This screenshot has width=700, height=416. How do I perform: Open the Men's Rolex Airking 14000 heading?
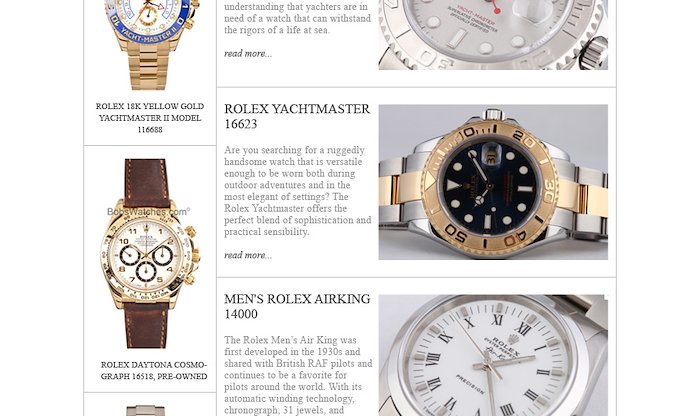coord(297,306)
